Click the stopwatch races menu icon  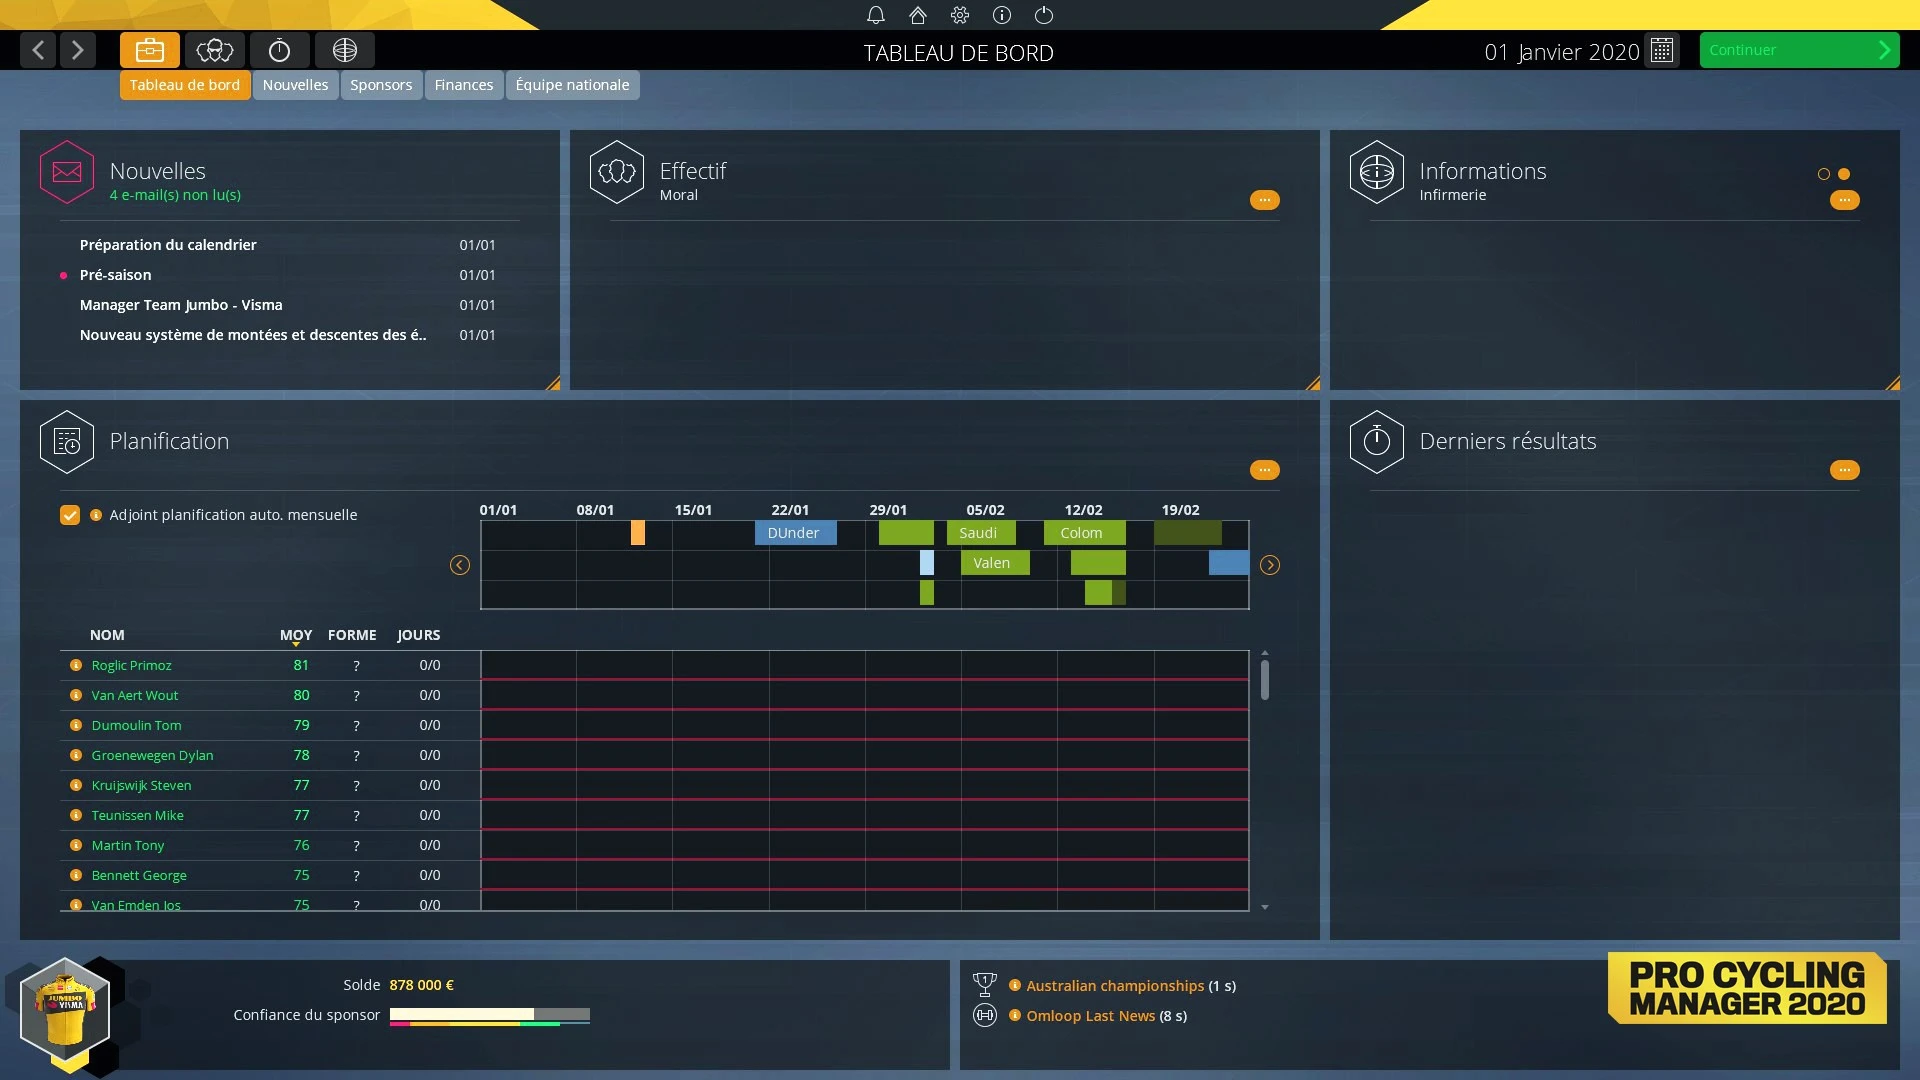click(280, 50)
